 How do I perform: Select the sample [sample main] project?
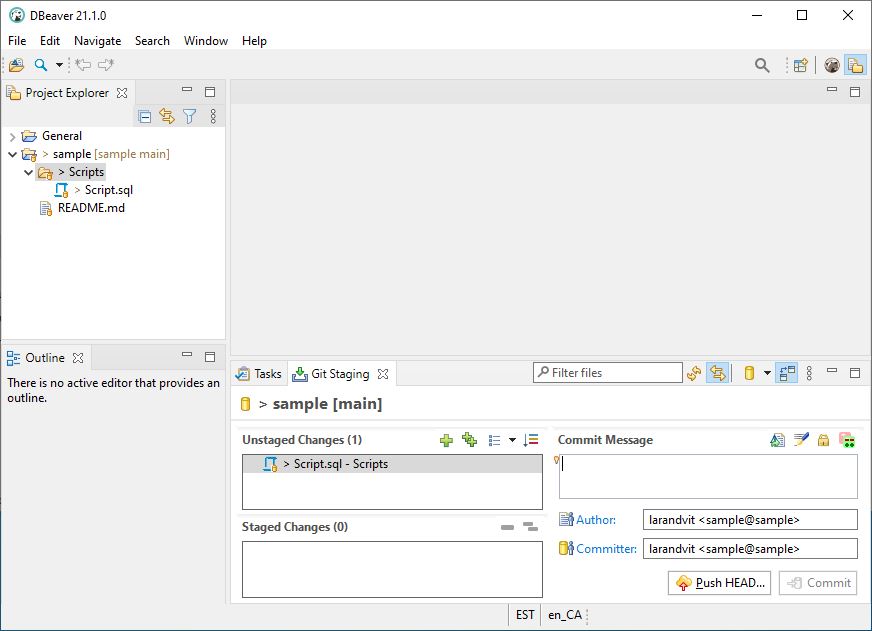(111, 154)
